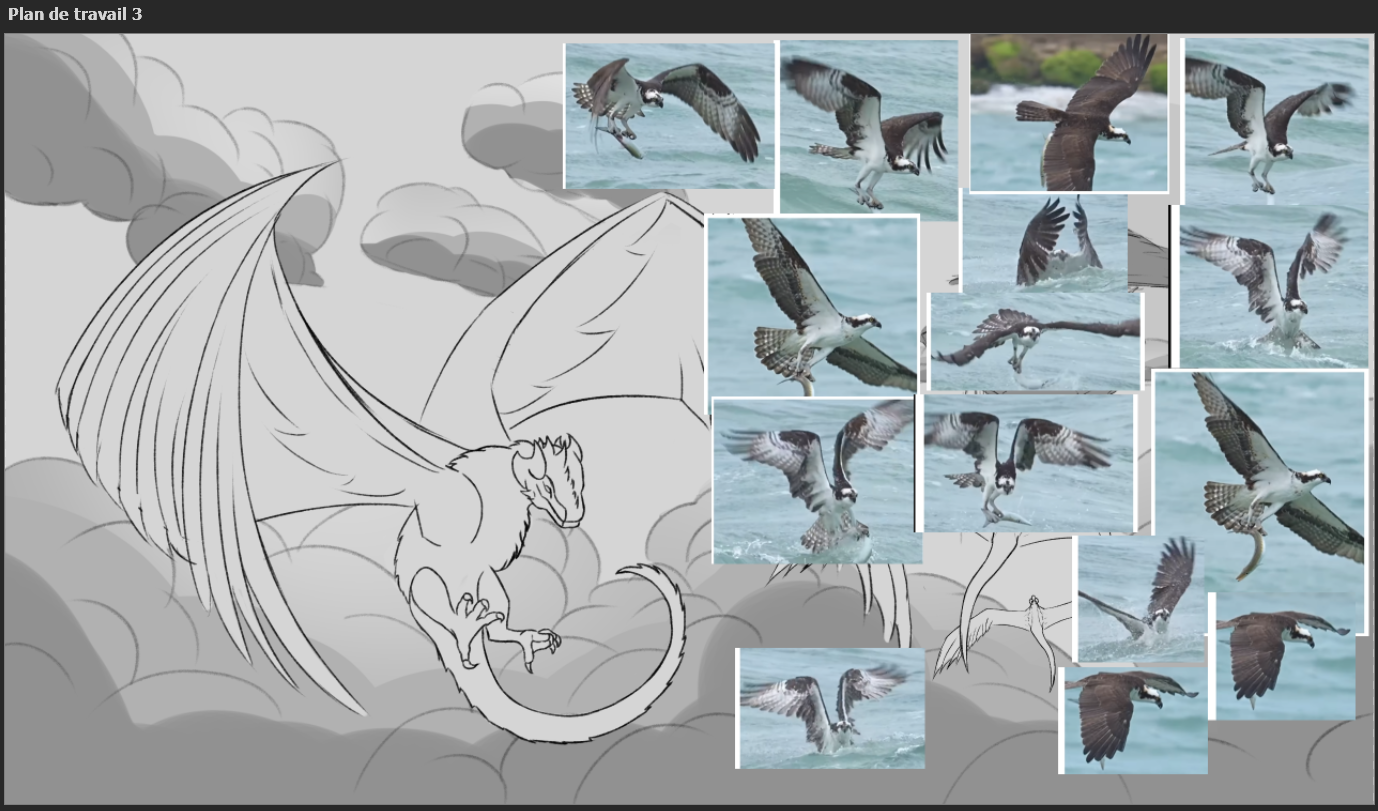
Task: Select banking osprey photo touching the dragon's right wing
Action: pyautogui.click(x=812, y=305)
